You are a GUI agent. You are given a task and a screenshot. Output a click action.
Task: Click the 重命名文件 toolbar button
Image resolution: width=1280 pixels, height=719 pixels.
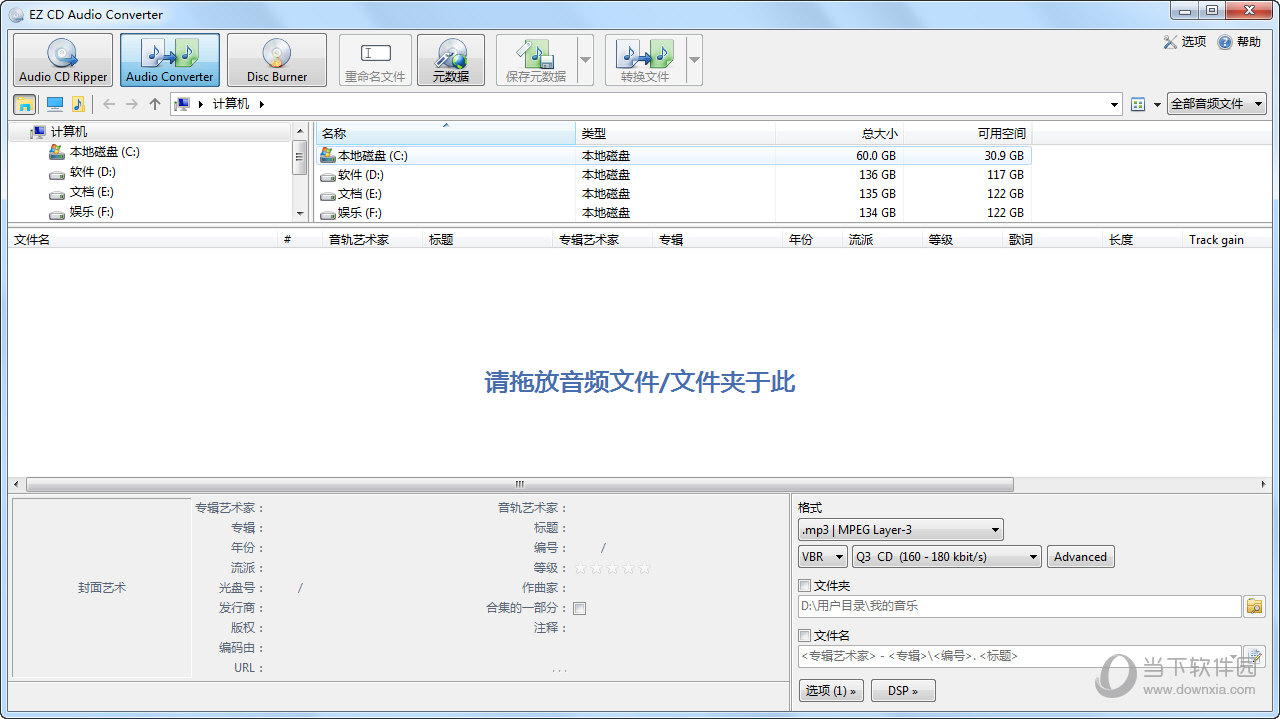point(375,60)
